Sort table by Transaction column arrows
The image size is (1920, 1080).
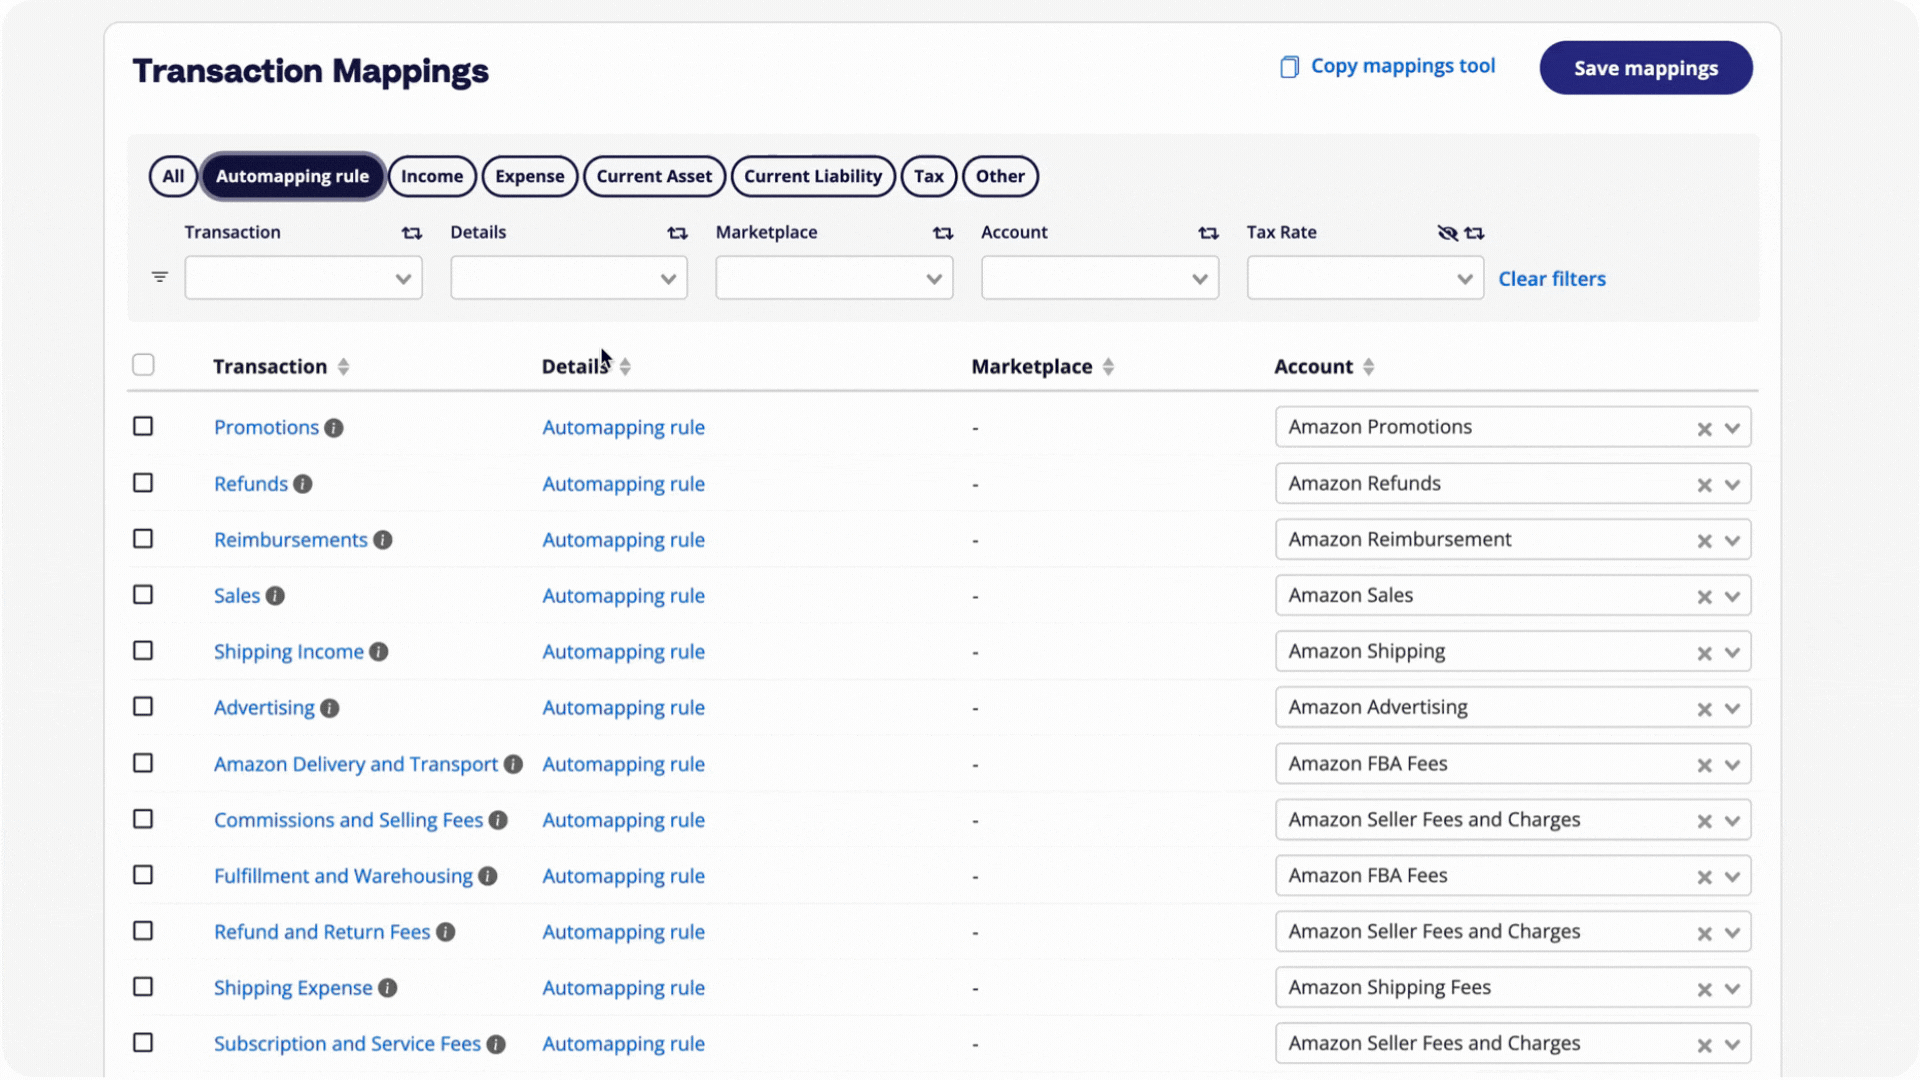(343, 367)
